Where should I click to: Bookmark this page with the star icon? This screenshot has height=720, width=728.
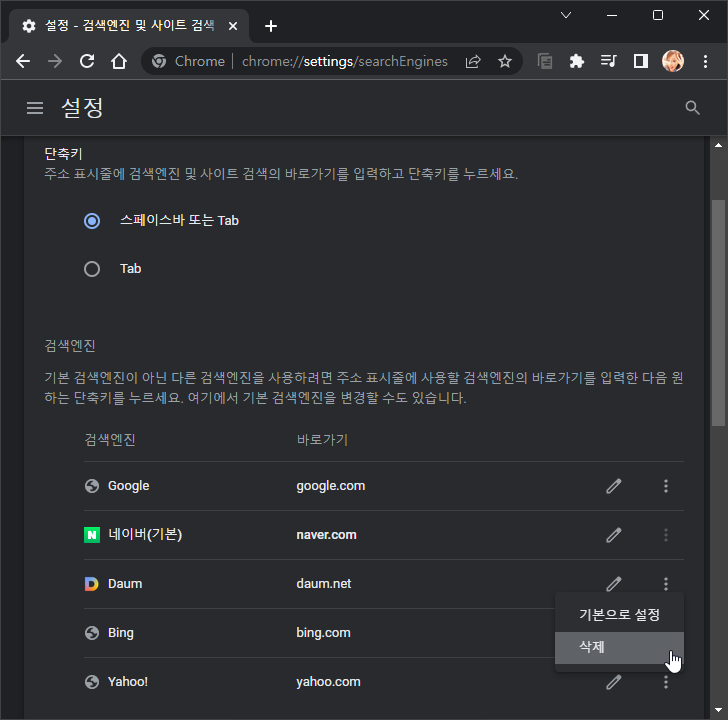coord(505,61)
